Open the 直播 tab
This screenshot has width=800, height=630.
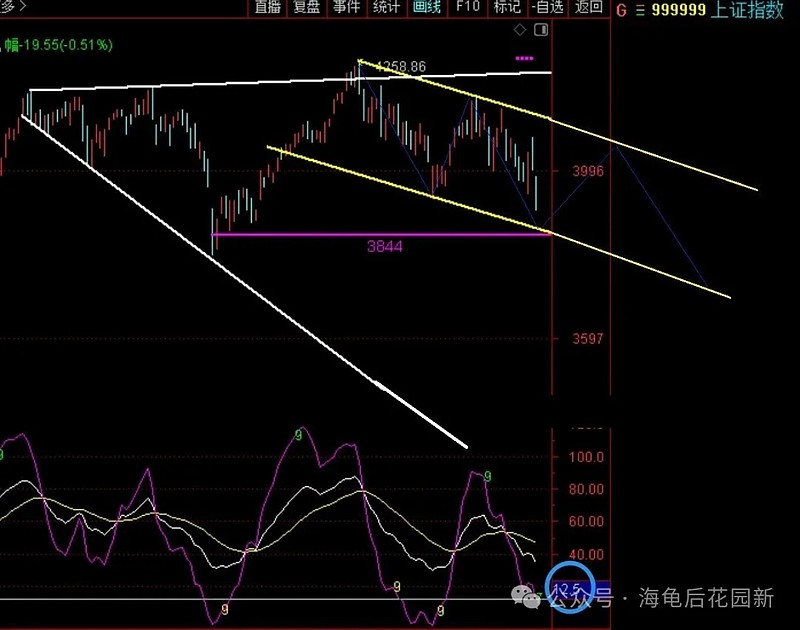268,7
